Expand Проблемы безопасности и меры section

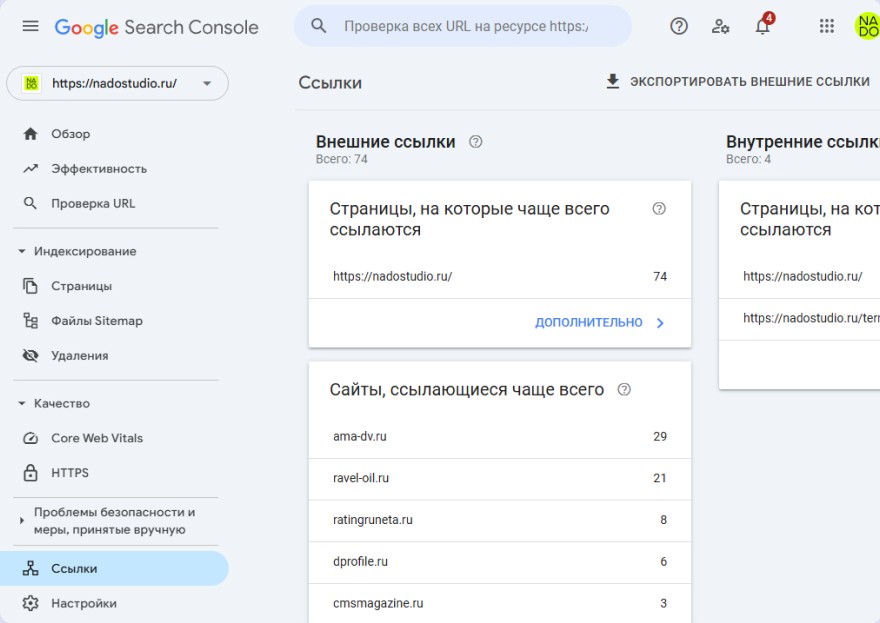[22, 521]
